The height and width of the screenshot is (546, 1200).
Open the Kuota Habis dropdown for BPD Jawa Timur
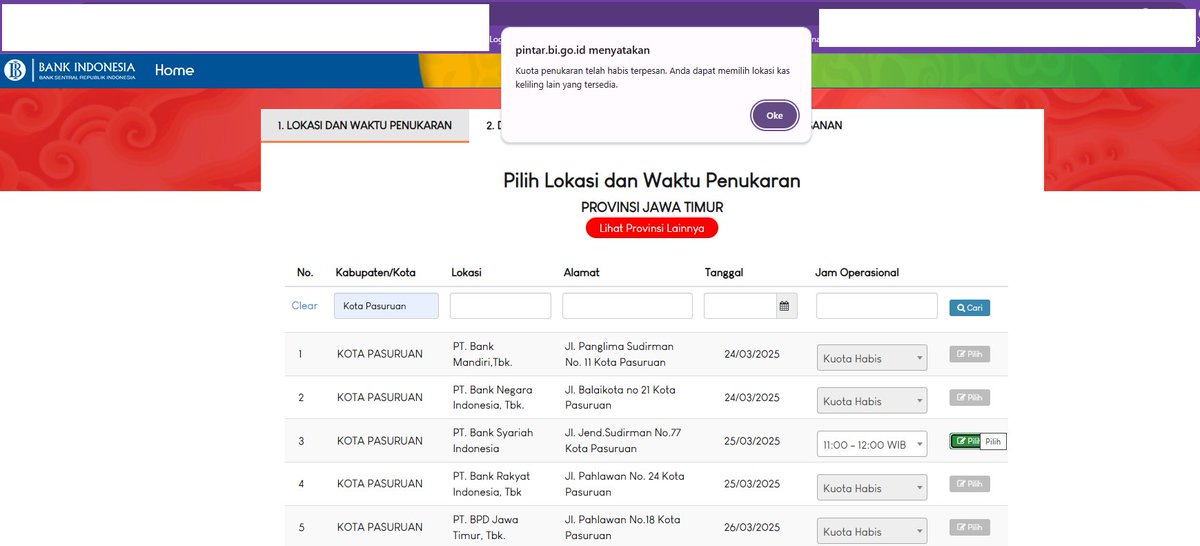tap(872, 532)
